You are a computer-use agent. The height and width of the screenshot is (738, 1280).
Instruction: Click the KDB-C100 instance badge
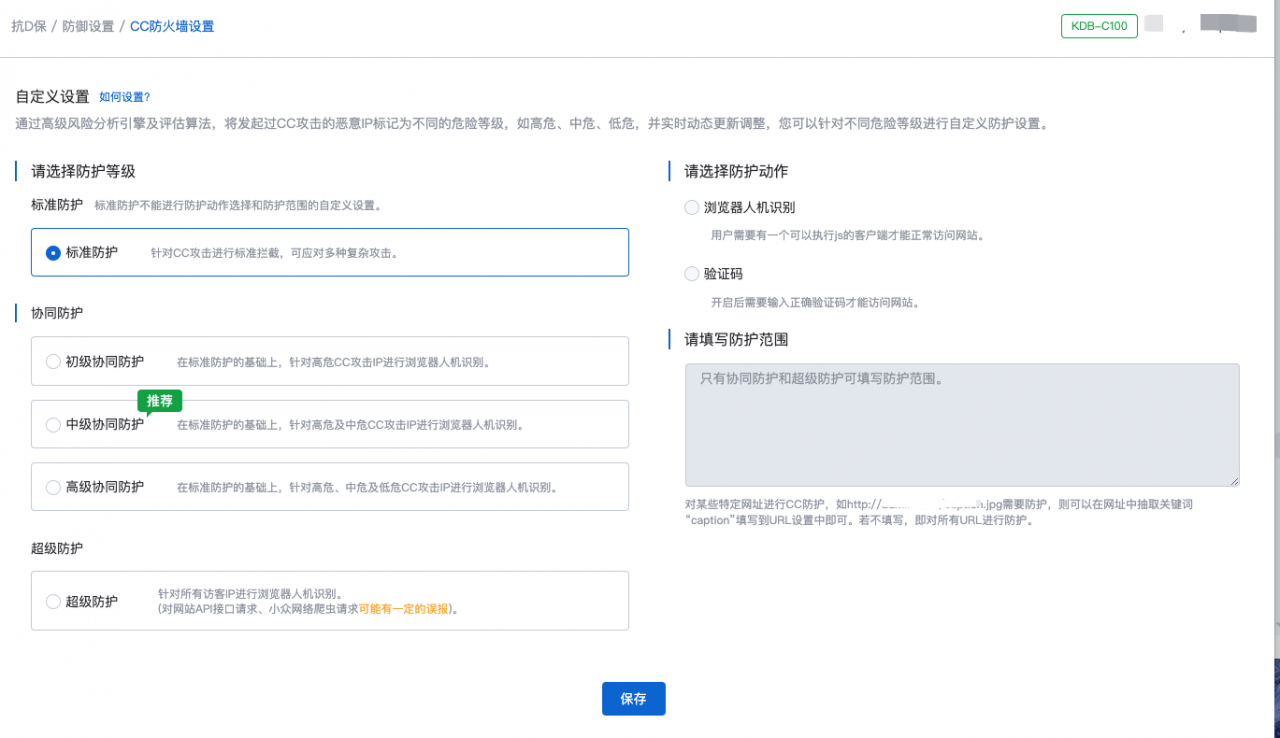pyautogui.click(x=1099, y=26)
